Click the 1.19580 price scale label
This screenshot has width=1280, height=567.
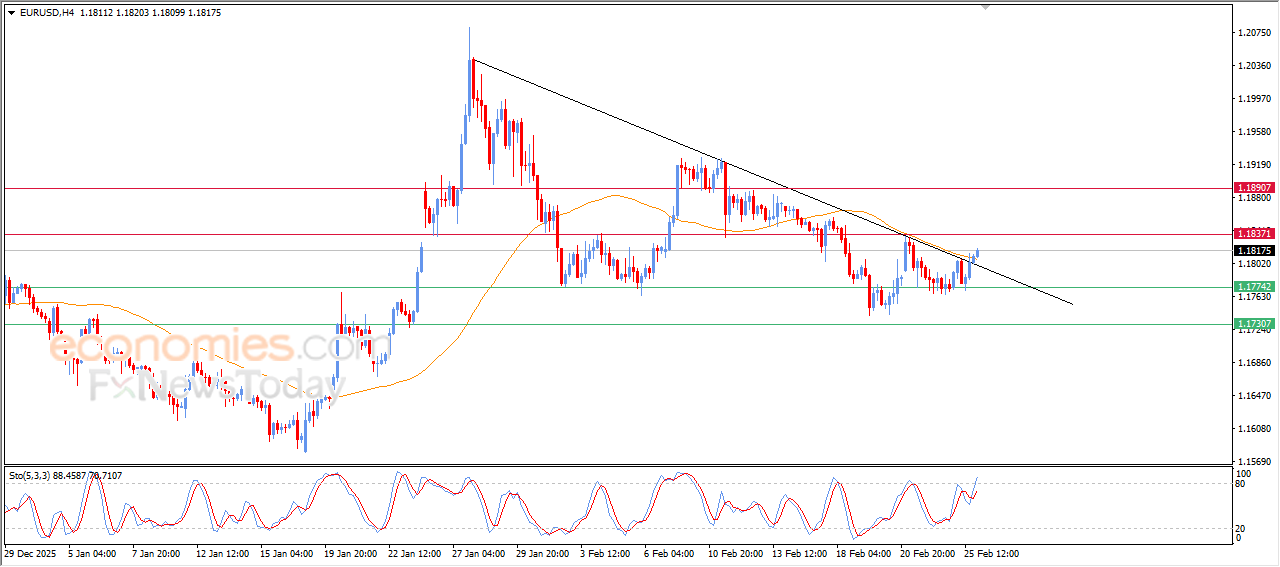pos(1254,132)
